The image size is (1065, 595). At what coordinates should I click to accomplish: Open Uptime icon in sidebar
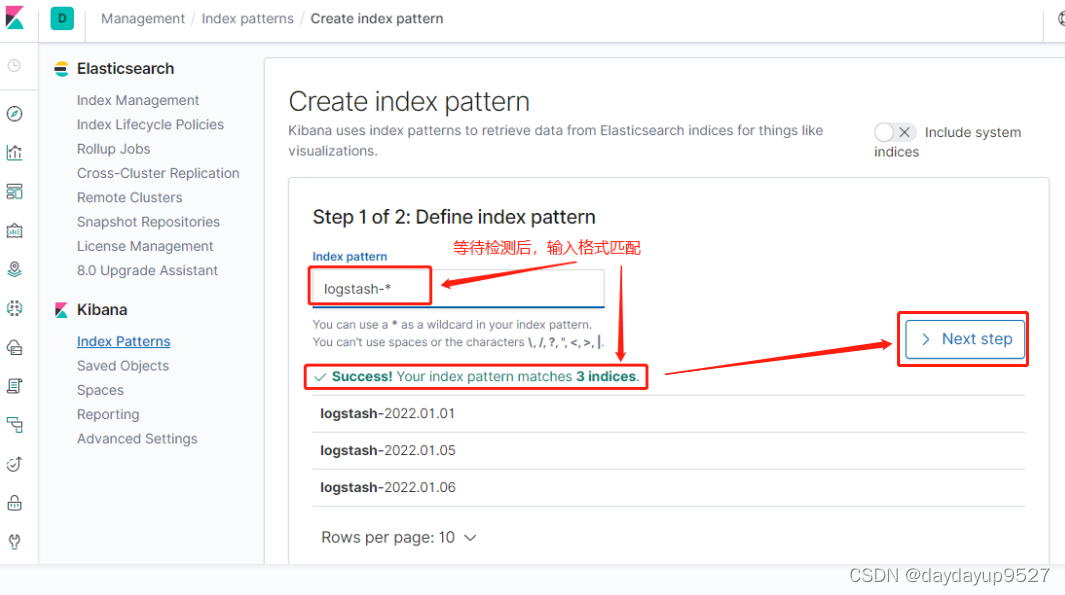pyautogui.click(x=14, y=465)
